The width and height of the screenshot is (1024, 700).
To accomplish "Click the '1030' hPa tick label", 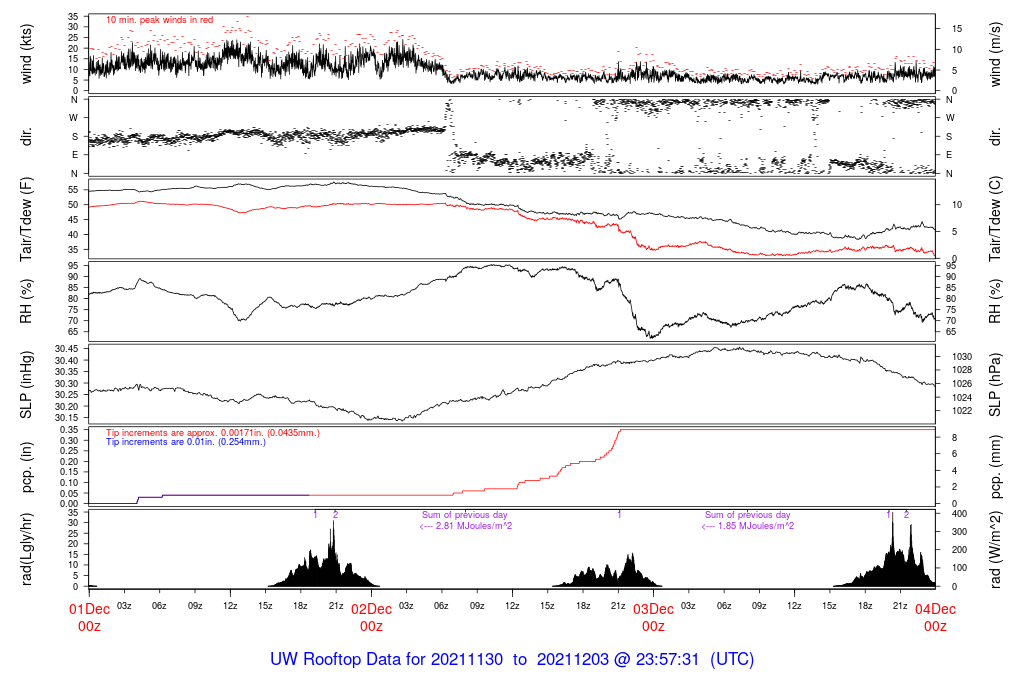I will click(x=962, y=357).
